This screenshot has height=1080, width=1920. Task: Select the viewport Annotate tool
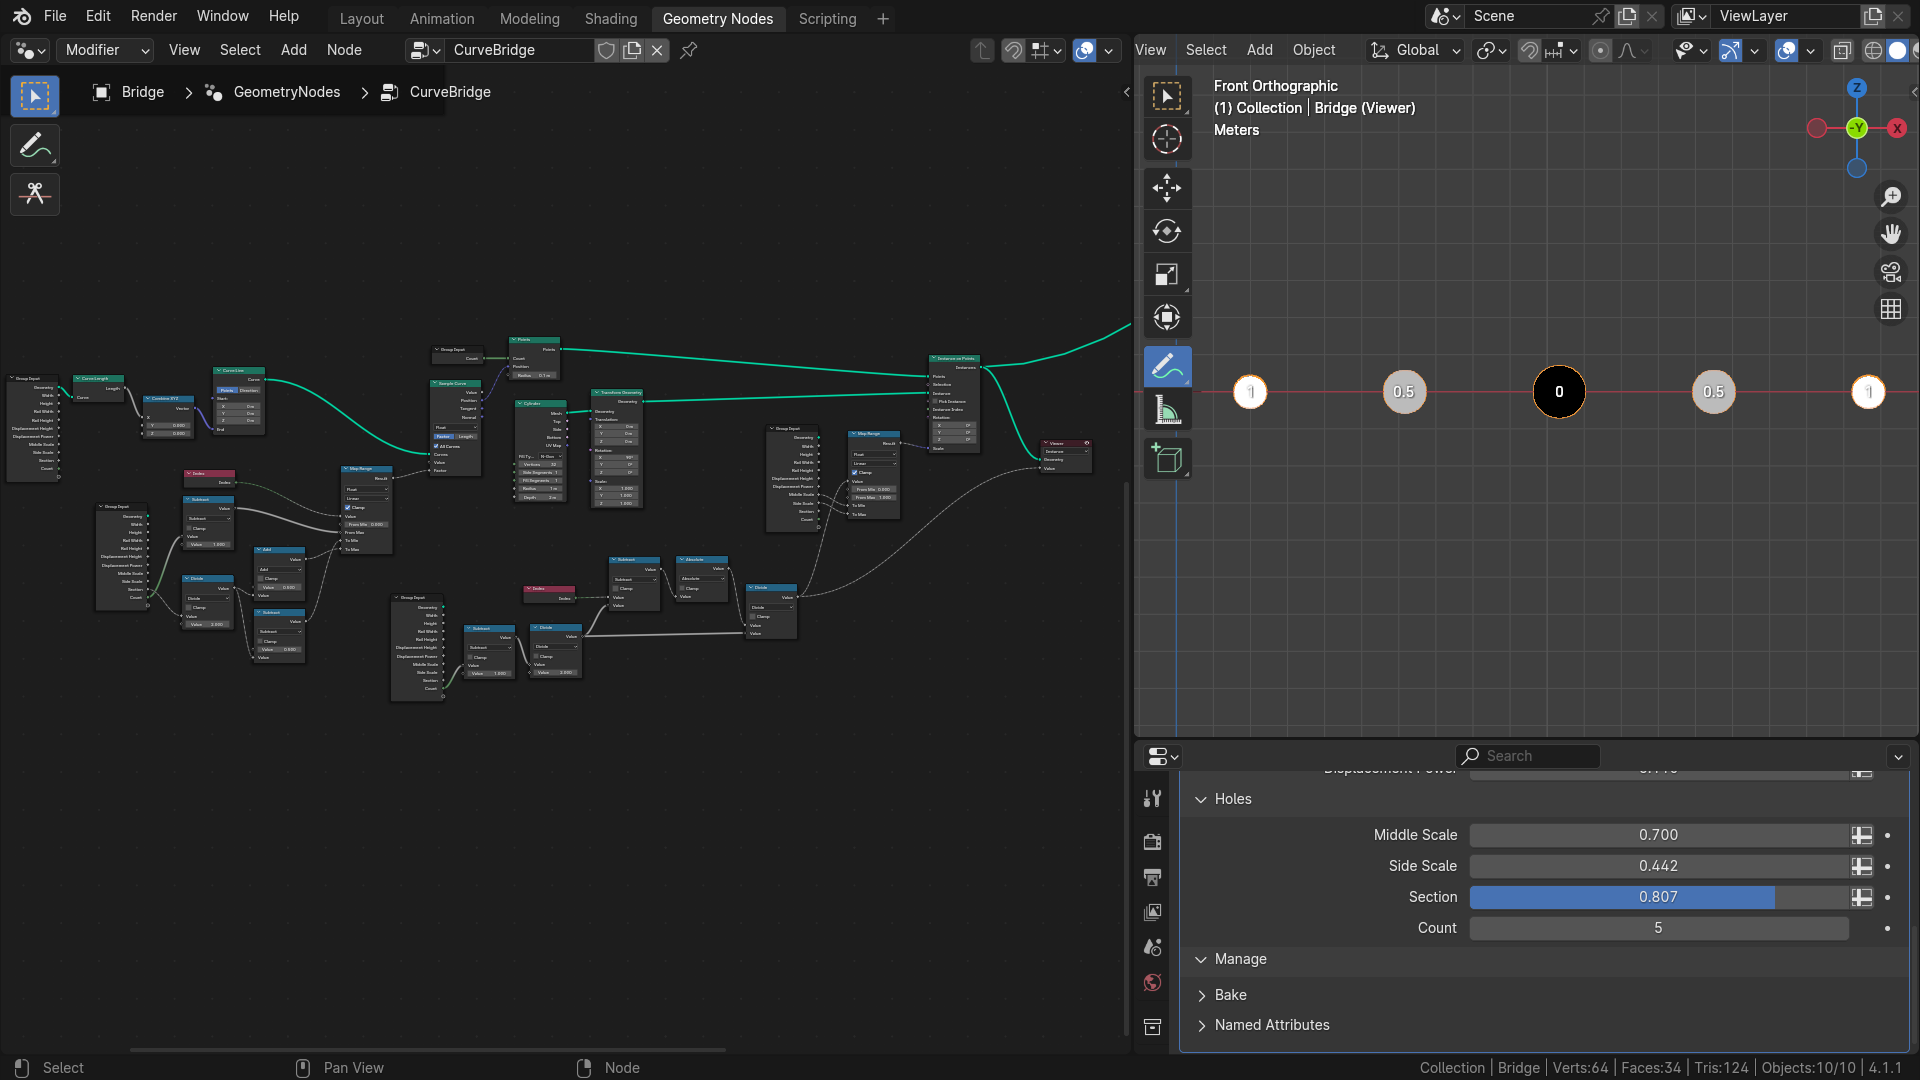[x=1167, y=367]
